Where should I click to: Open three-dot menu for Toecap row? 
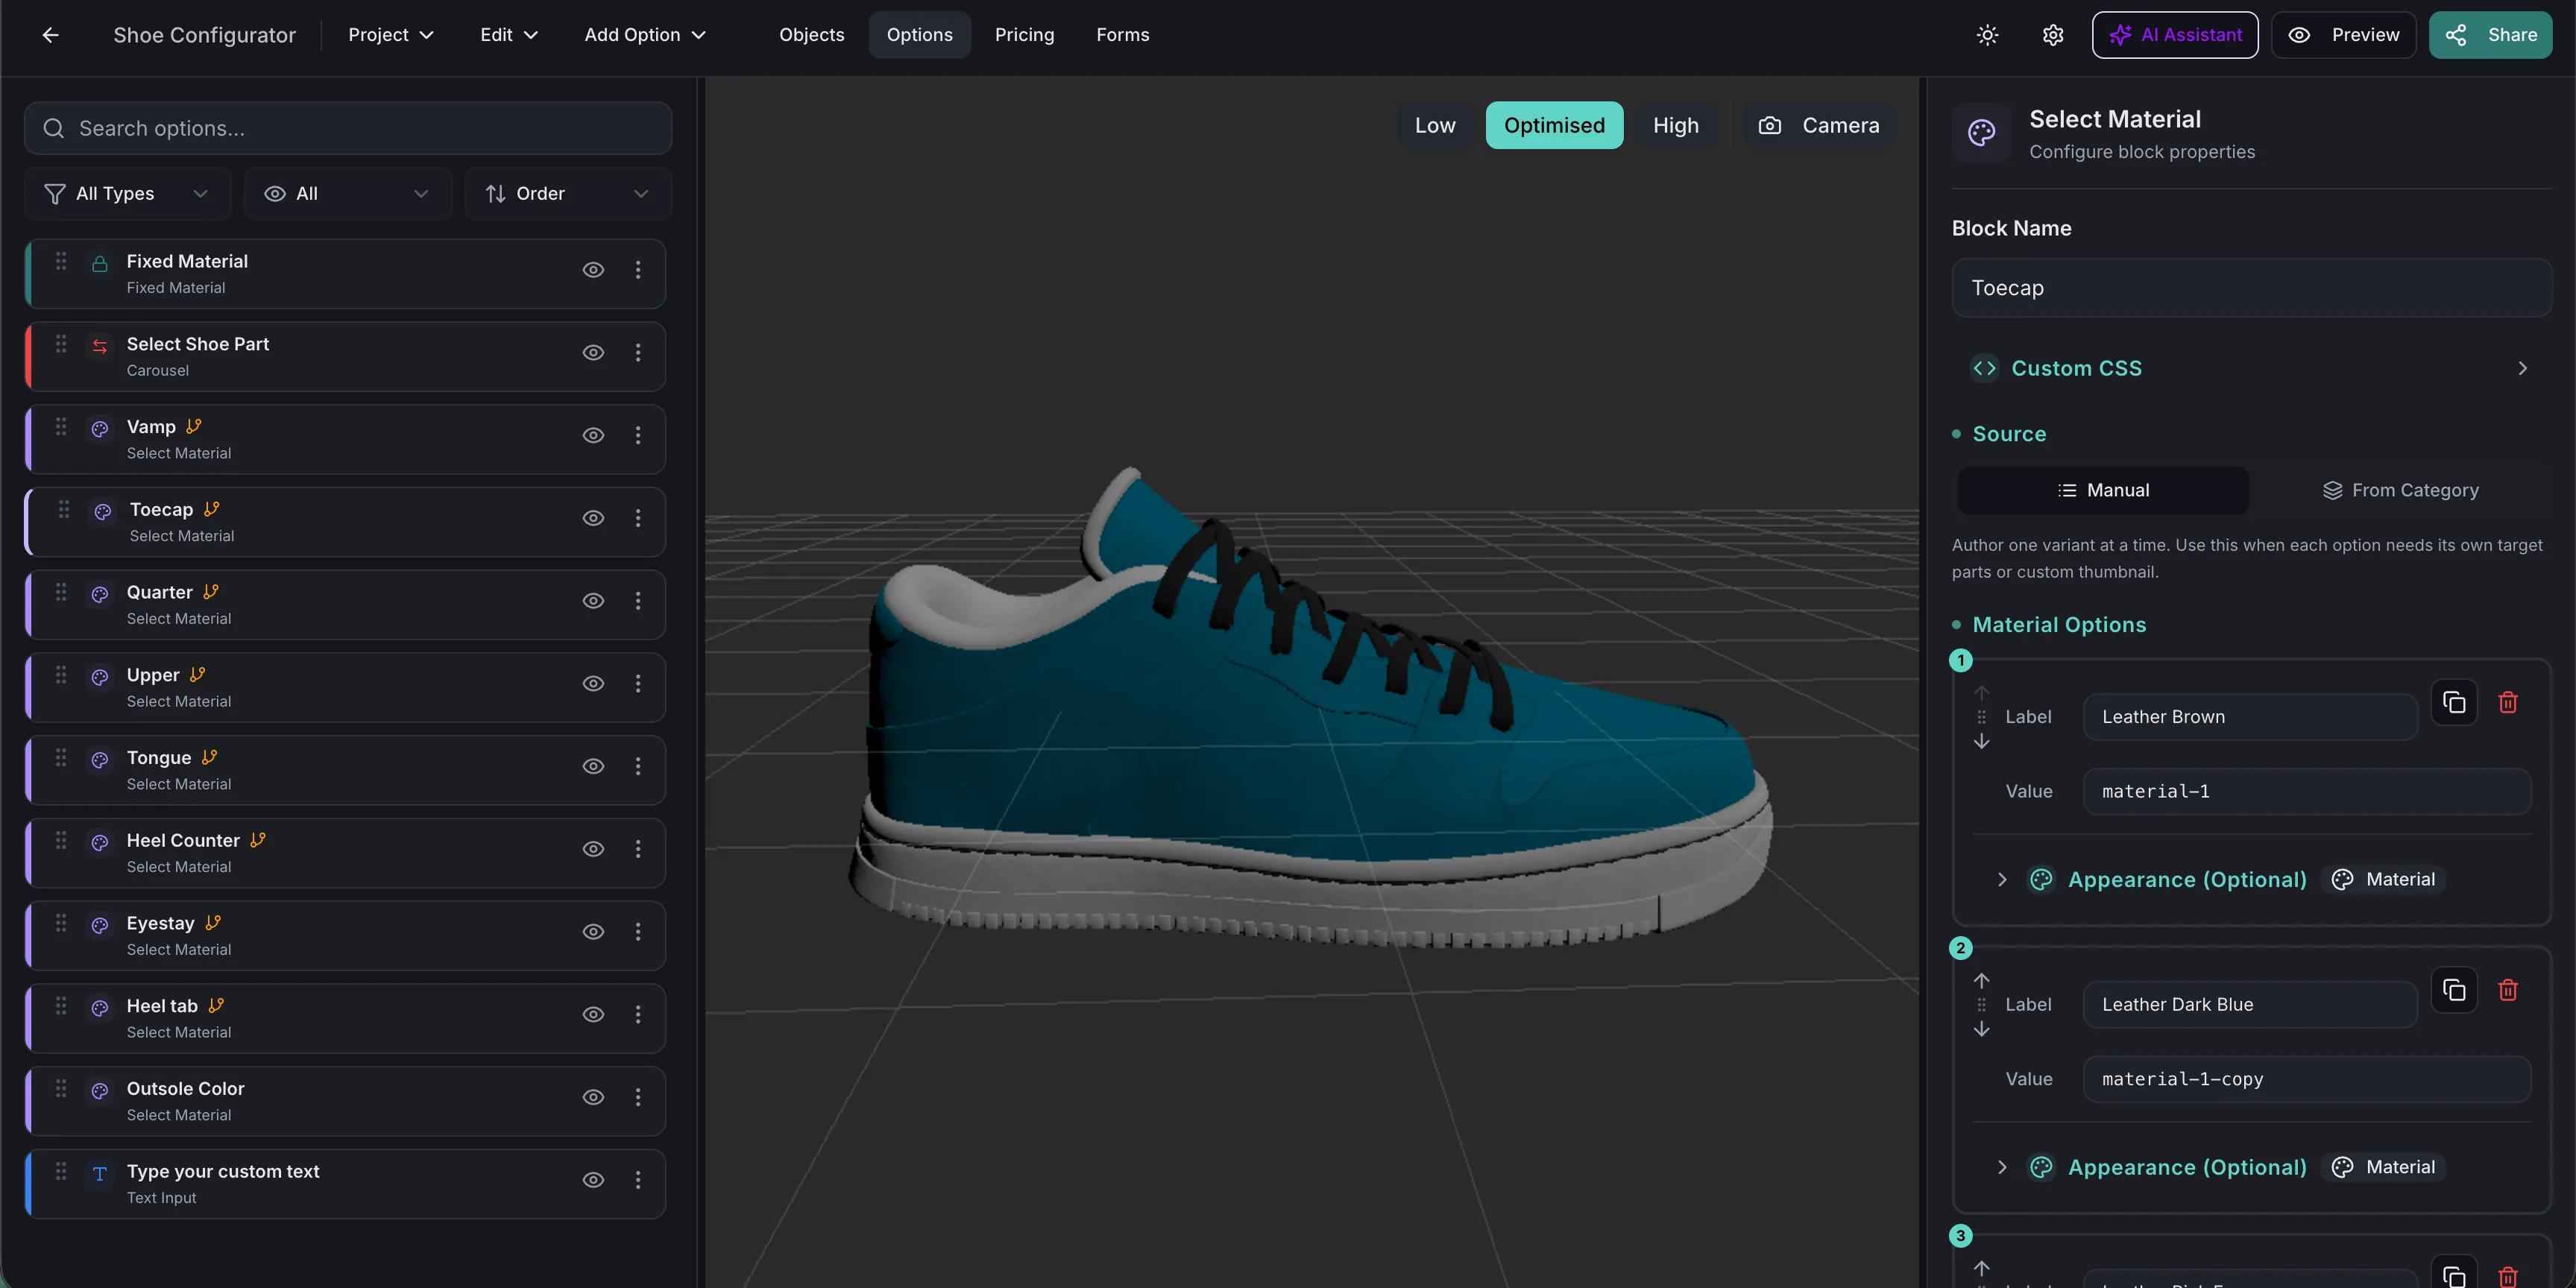tap(638, 518)
